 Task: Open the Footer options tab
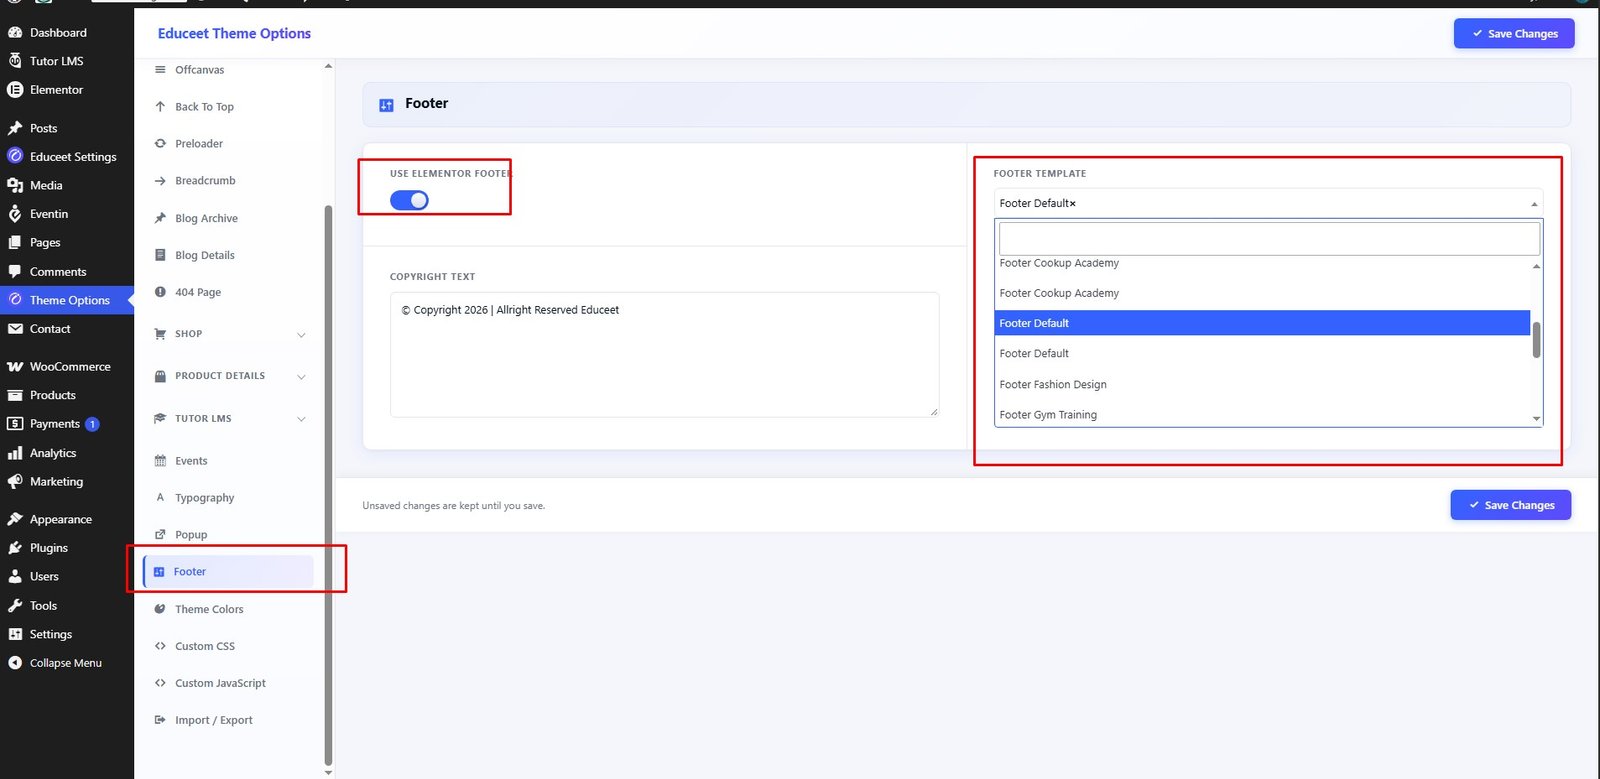click(228, 572)
